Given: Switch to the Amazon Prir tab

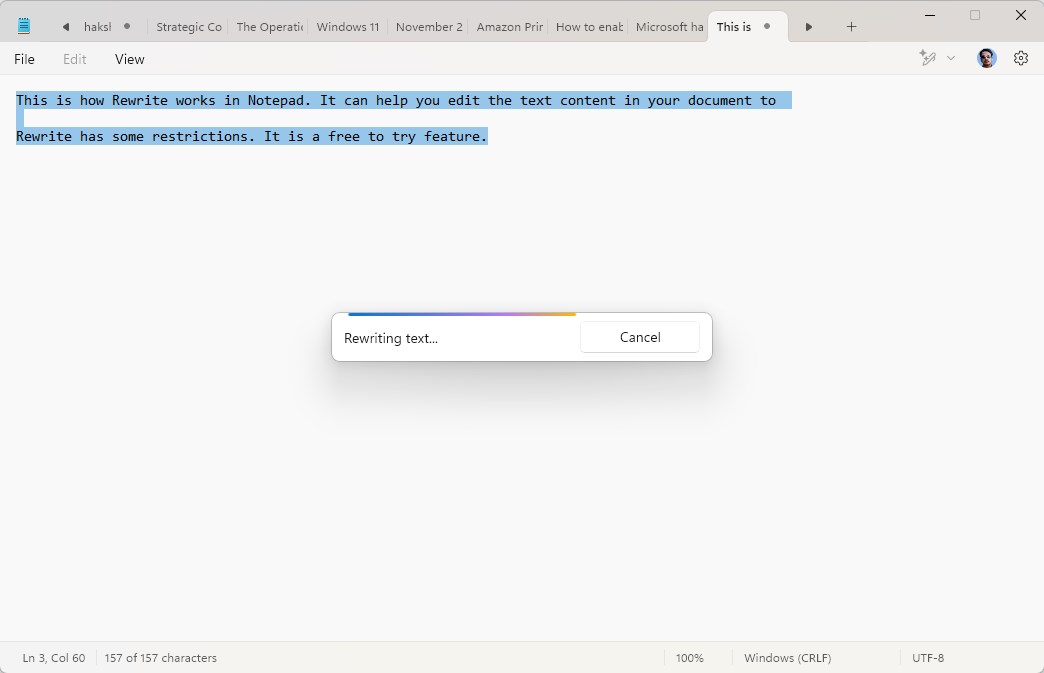Looking at the screenshot, I should 509,27.
